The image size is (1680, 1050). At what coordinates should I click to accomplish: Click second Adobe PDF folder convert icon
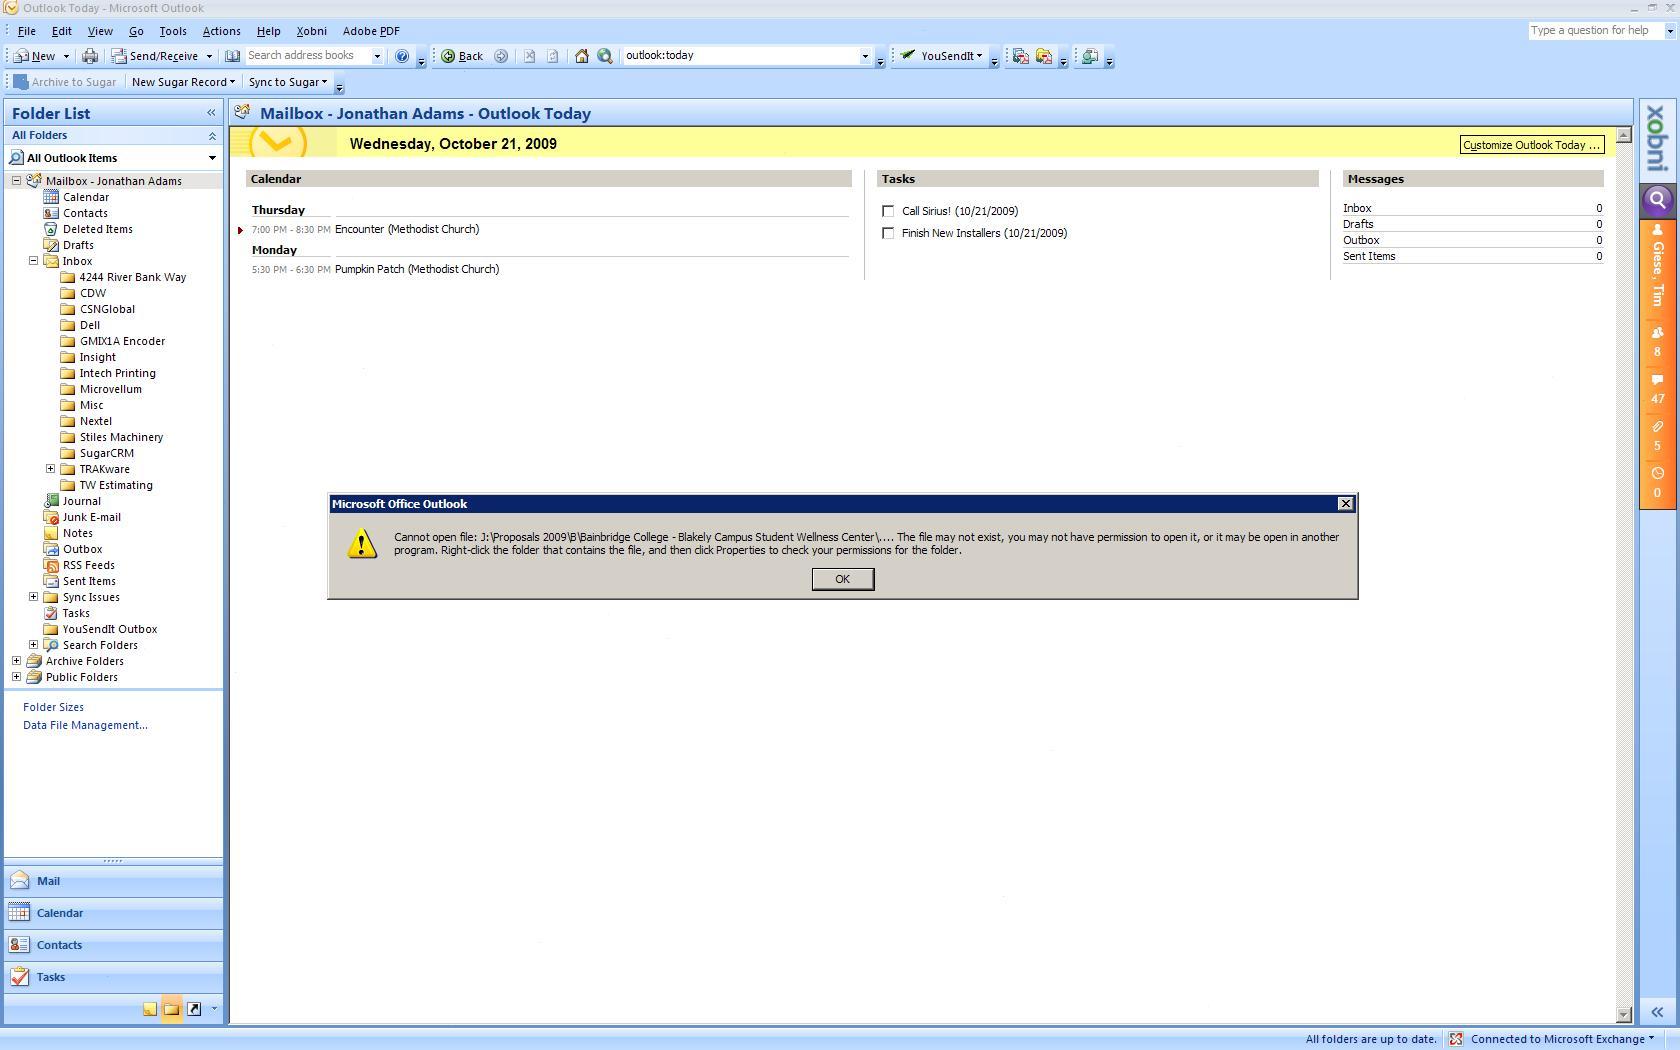click(x=1044, y=56)
